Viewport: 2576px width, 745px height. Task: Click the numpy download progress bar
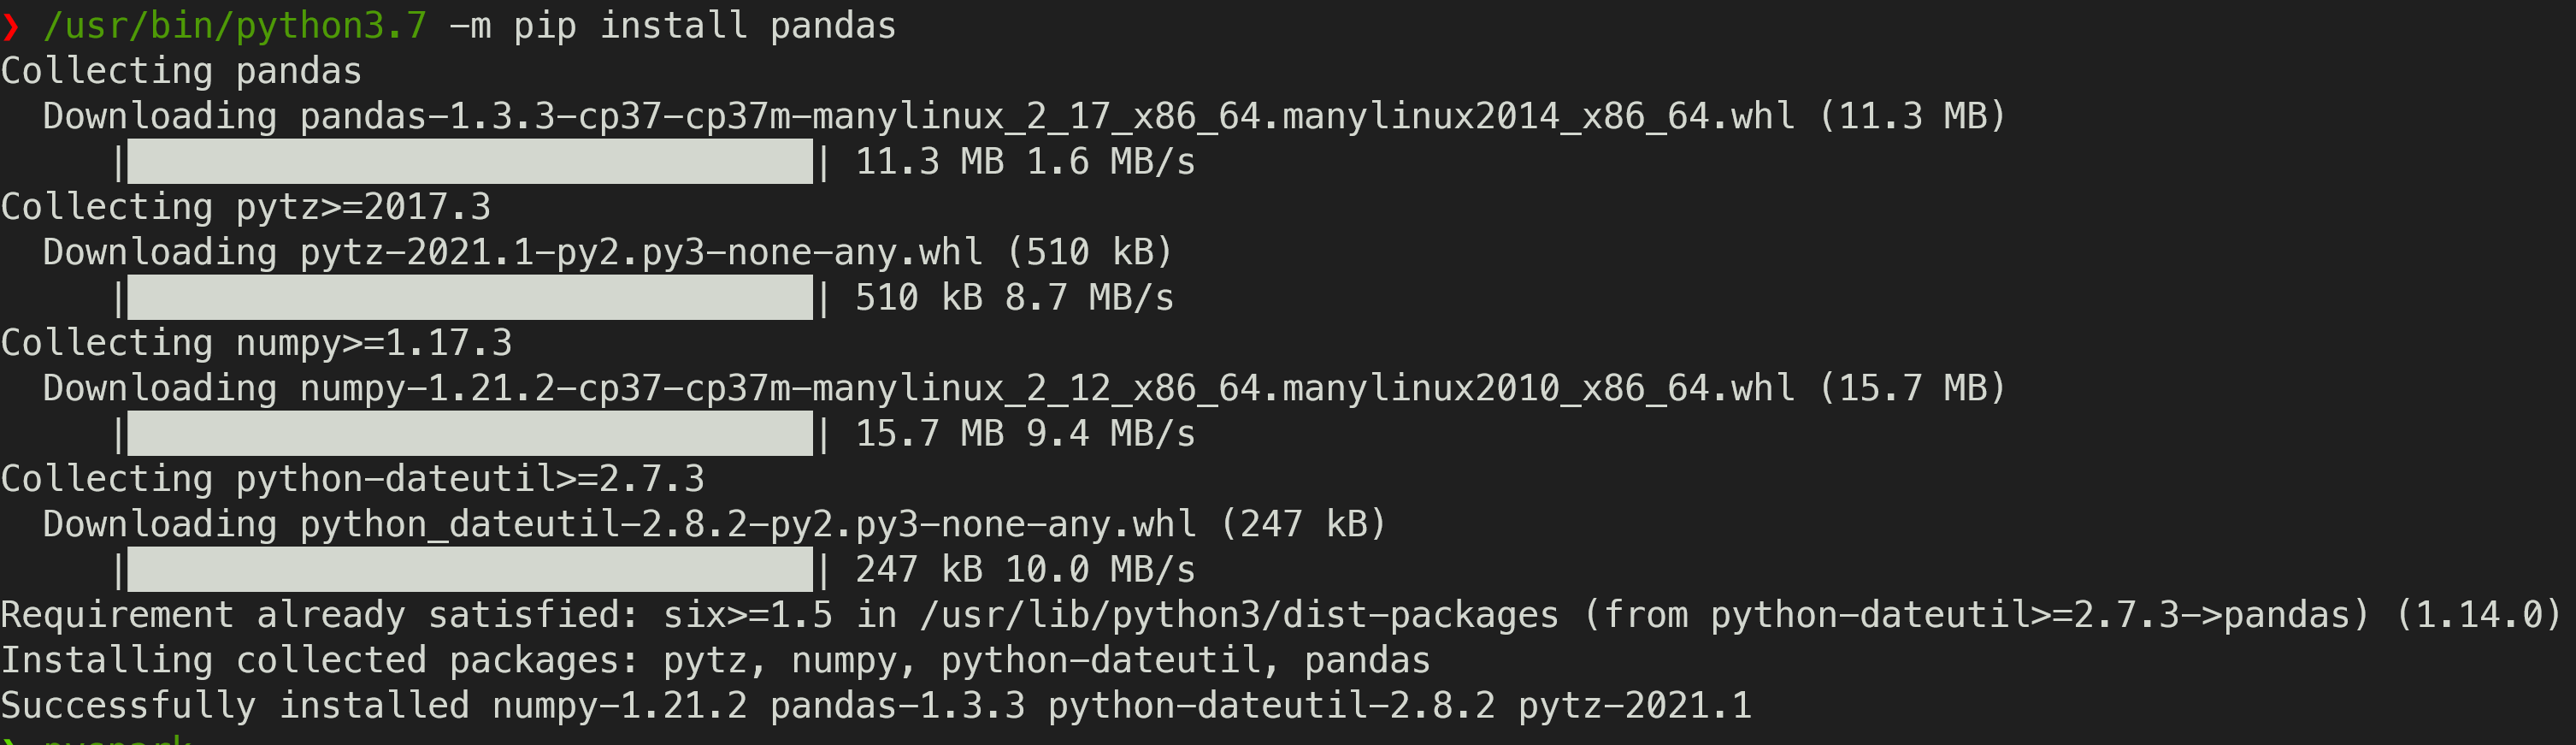click(x=470, y=434)
